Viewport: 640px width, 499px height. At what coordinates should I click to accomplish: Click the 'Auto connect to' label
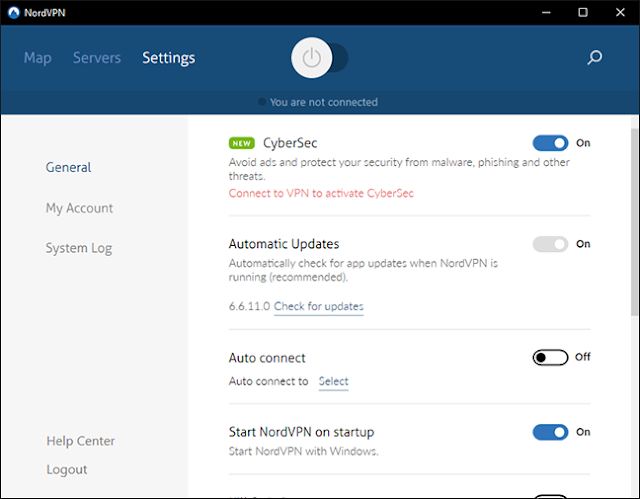pos(268,381)
